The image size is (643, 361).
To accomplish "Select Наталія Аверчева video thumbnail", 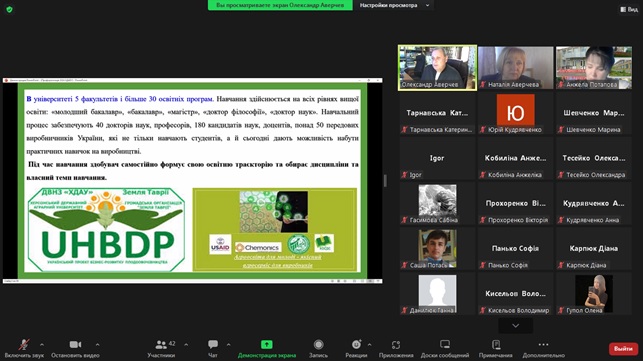I will click(515, 68).
